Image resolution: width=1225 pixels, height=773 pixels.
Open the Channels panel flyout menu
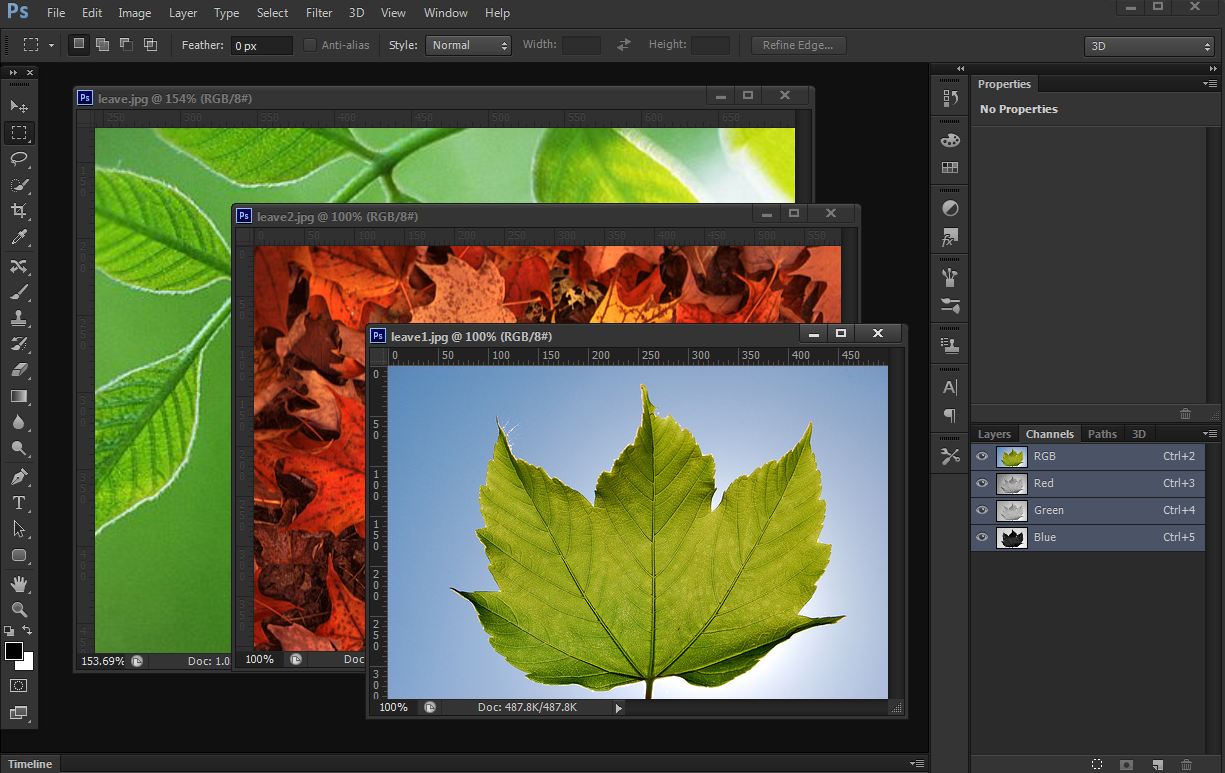tap(1210, 433)
